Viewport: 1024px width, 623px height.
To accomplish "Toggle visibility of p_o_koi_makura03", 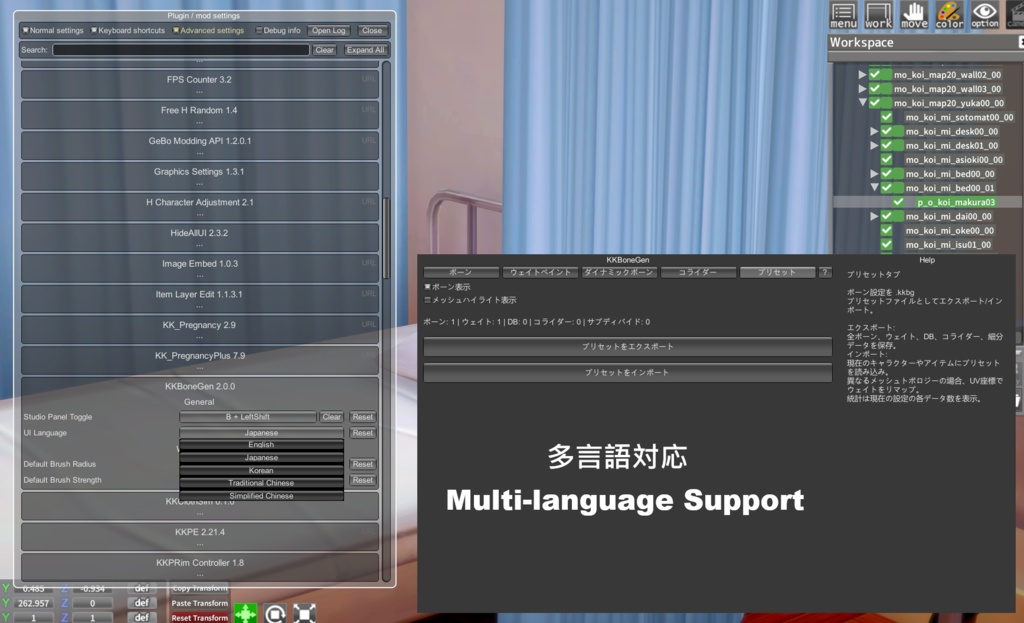I will point(899,202).
